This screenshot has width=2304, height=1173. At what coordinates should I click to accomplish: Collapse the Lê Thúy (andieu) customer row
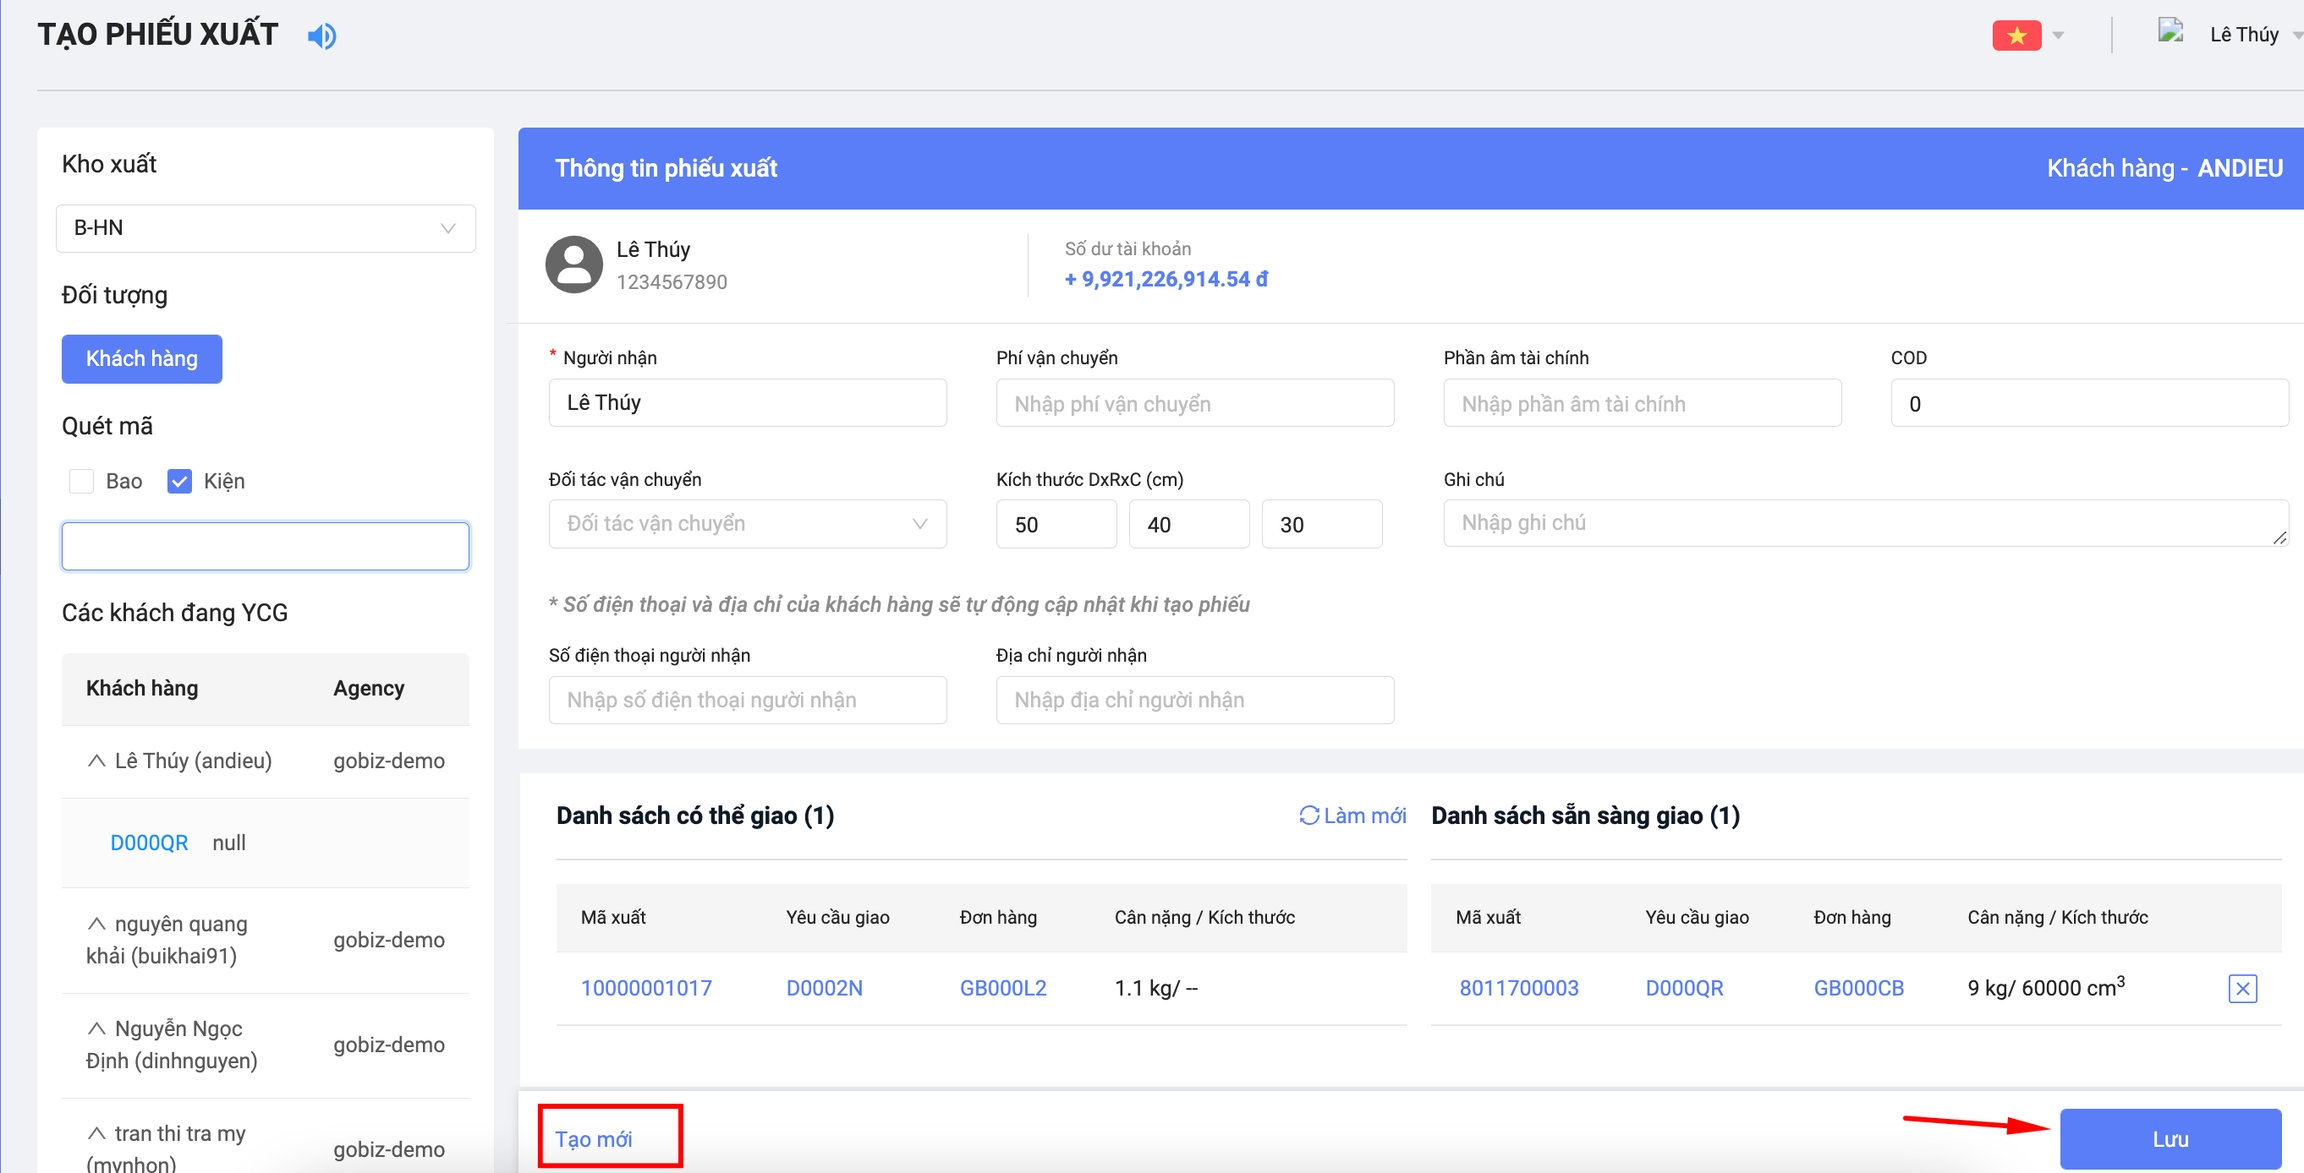[x=96, y=761]
